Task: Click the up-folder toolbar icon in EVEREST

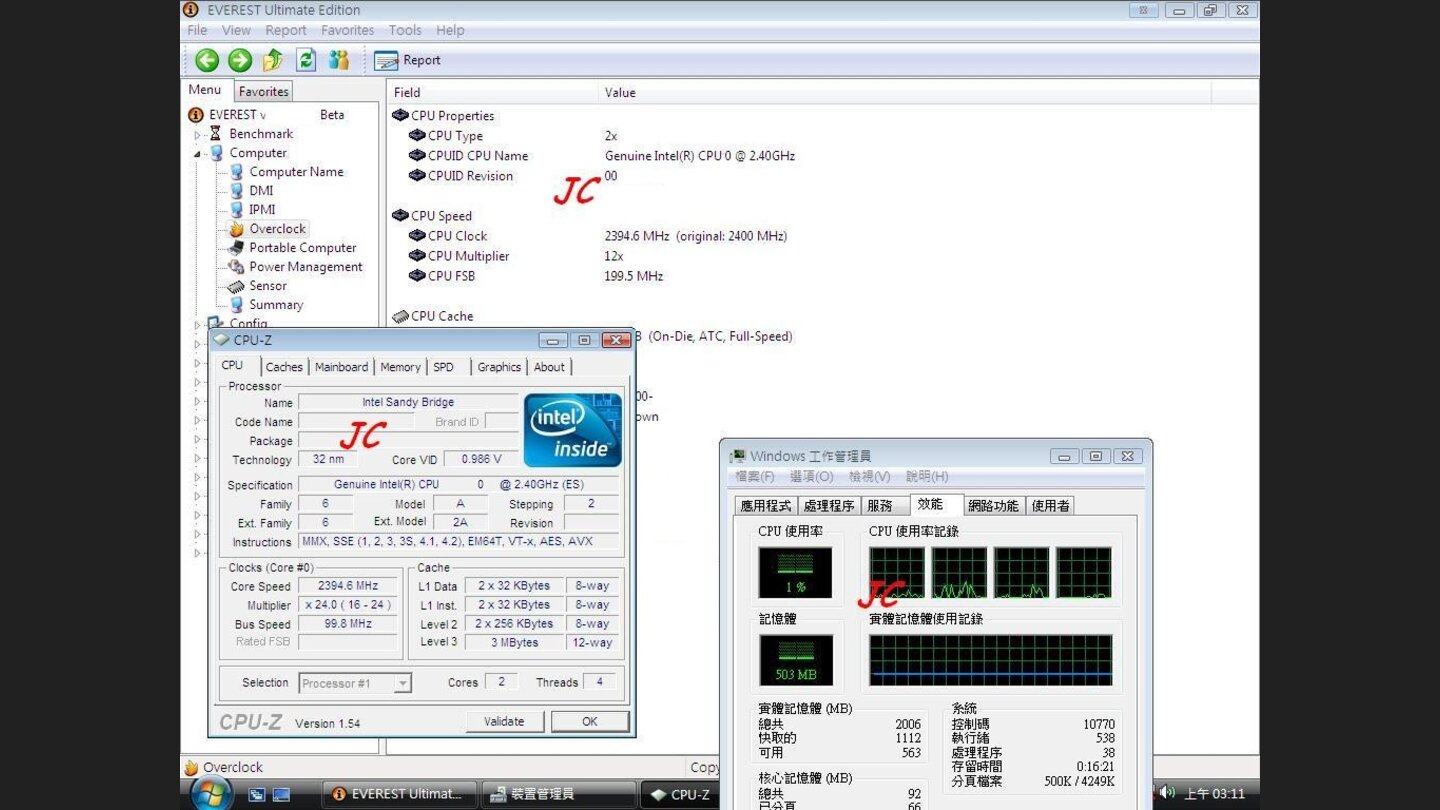Action: [x=273, y=60]
